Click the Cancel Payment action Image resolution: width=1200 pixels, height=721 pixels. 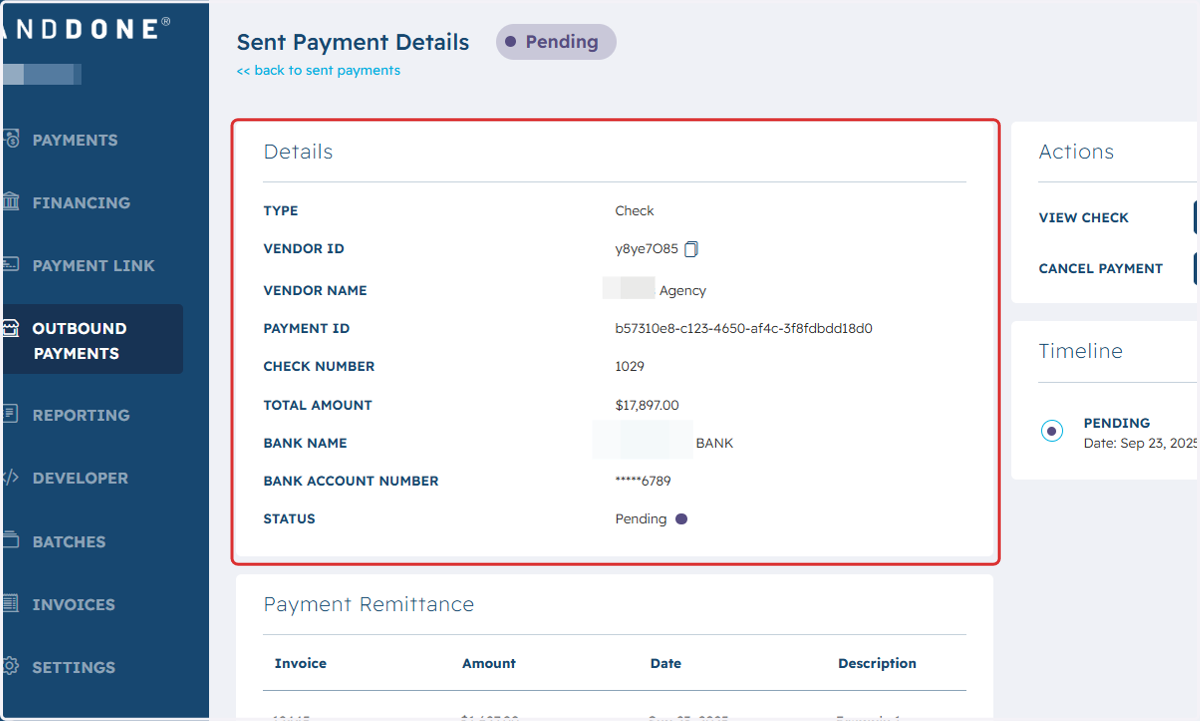point(1100,268)
